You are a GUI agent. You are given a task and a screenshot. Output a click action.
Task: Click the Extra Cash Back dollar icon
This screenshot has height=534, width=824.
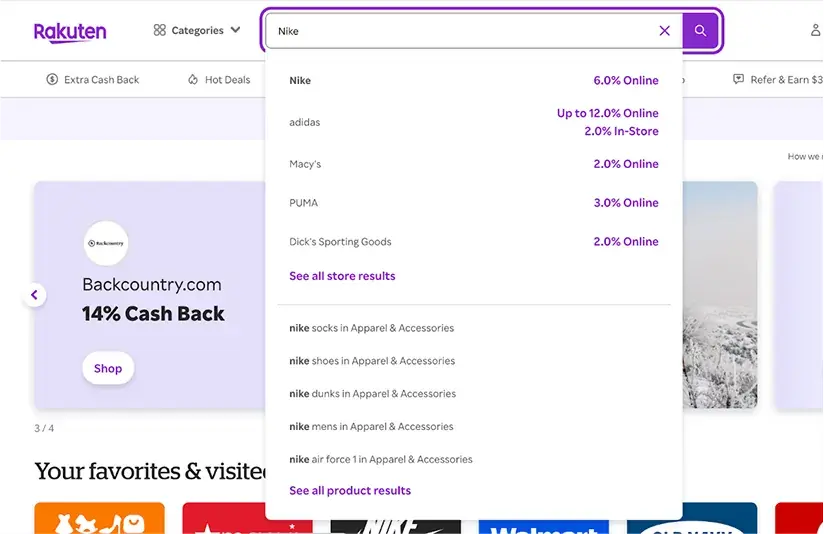tap(52, 79)
